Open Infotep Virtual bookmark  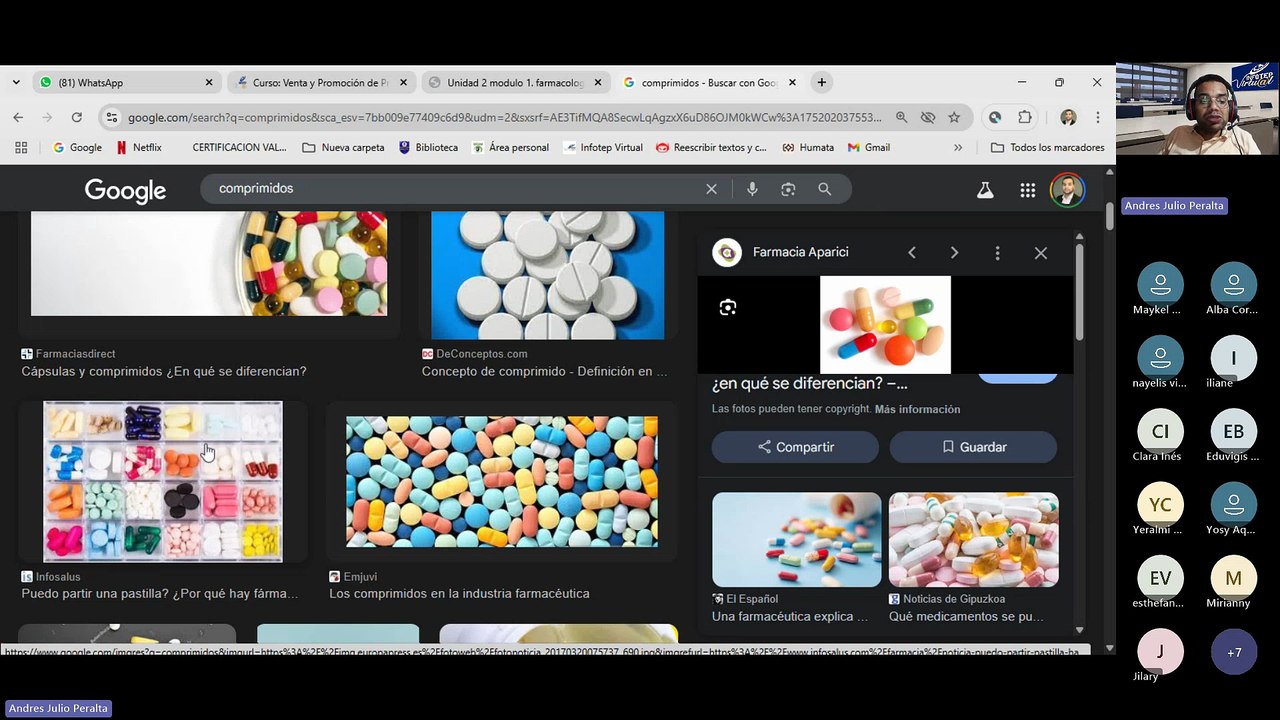(603, 147)
